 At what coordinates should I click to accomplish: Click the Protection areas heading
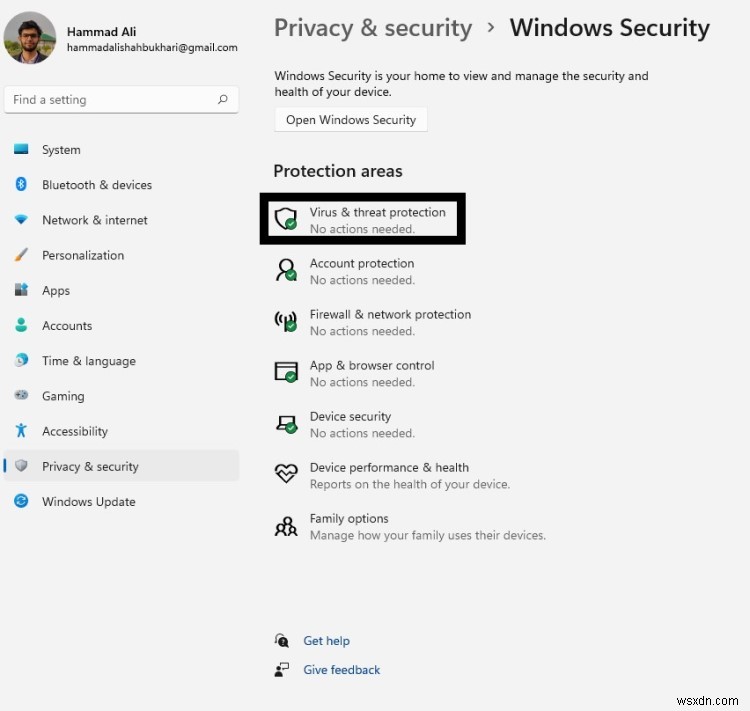338,171
